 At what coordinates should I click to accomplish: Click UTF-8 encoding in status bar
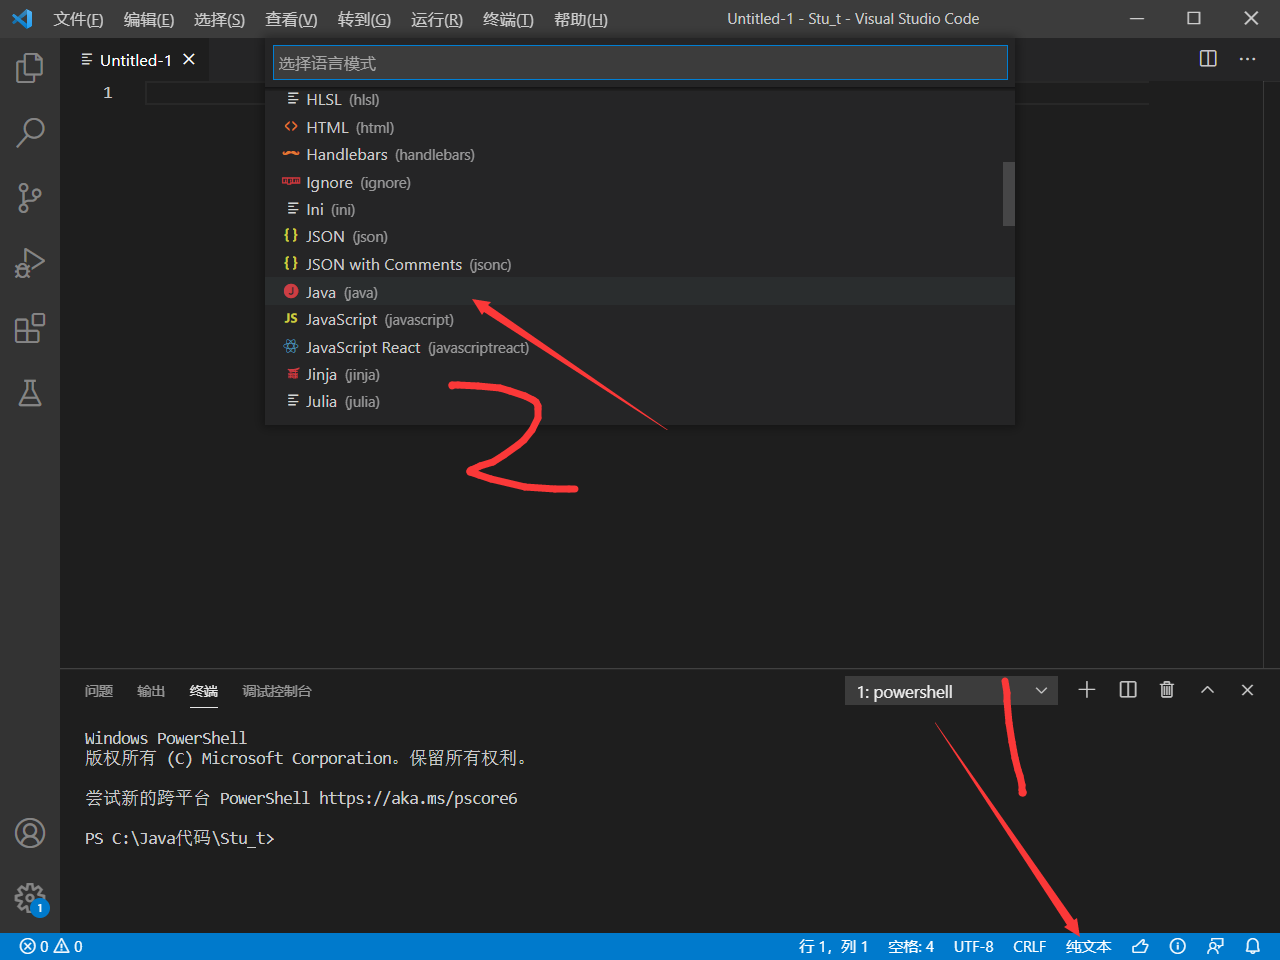point(973,946)
